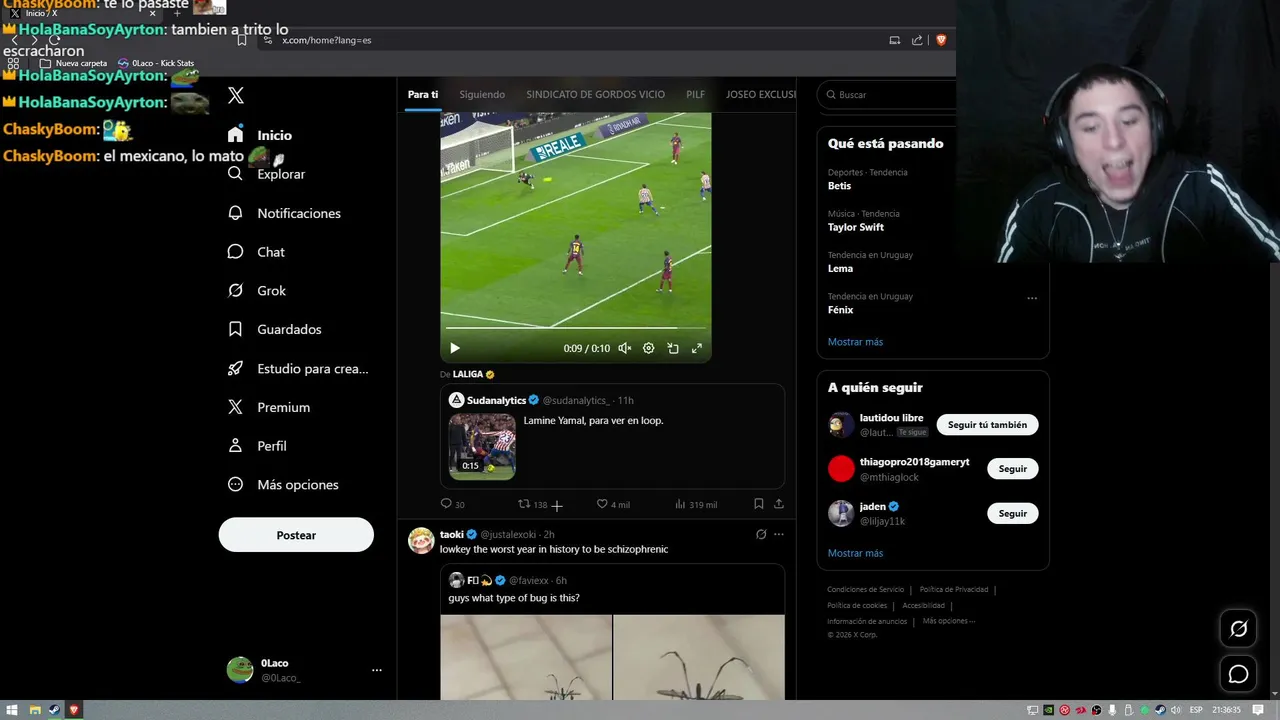1280x720 pixels.
Task: Click Mostrar más under trends
Action: [x=855, y=342]
